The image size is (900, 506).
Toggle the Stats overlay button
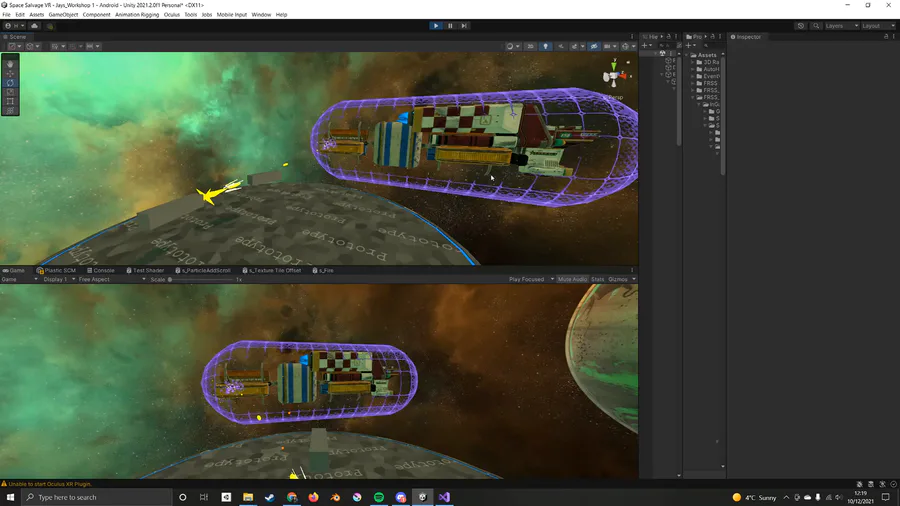coord(598,279)
